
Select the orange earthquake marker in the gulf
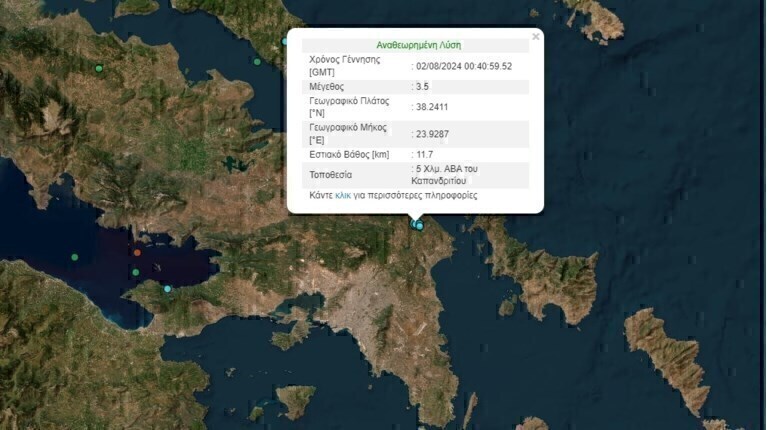coord(137,252)
